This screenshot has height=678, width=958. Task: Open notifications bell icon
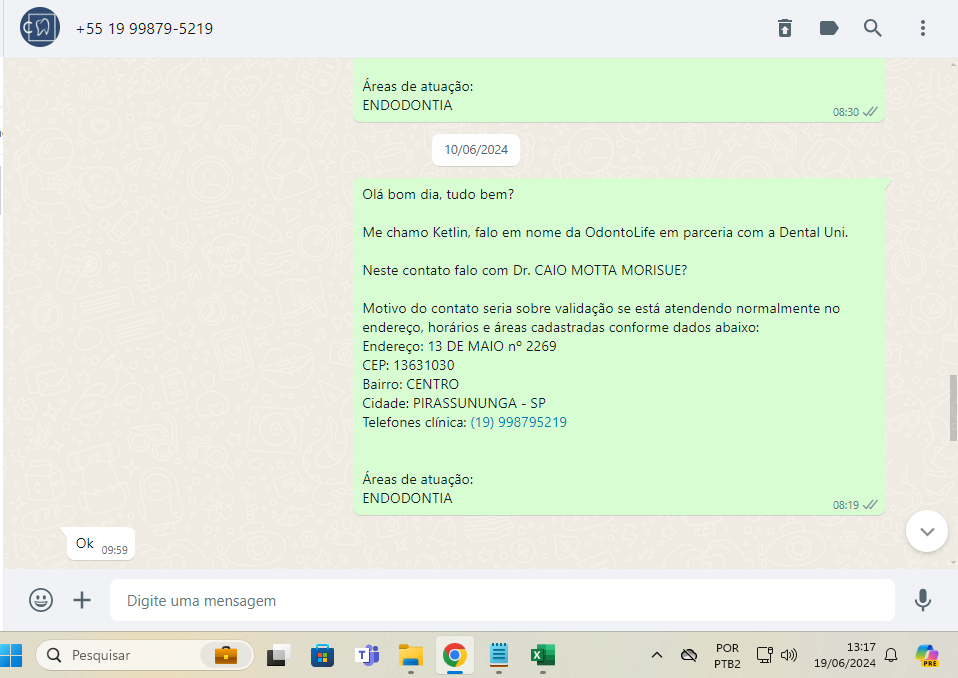[x=891, y=655]
